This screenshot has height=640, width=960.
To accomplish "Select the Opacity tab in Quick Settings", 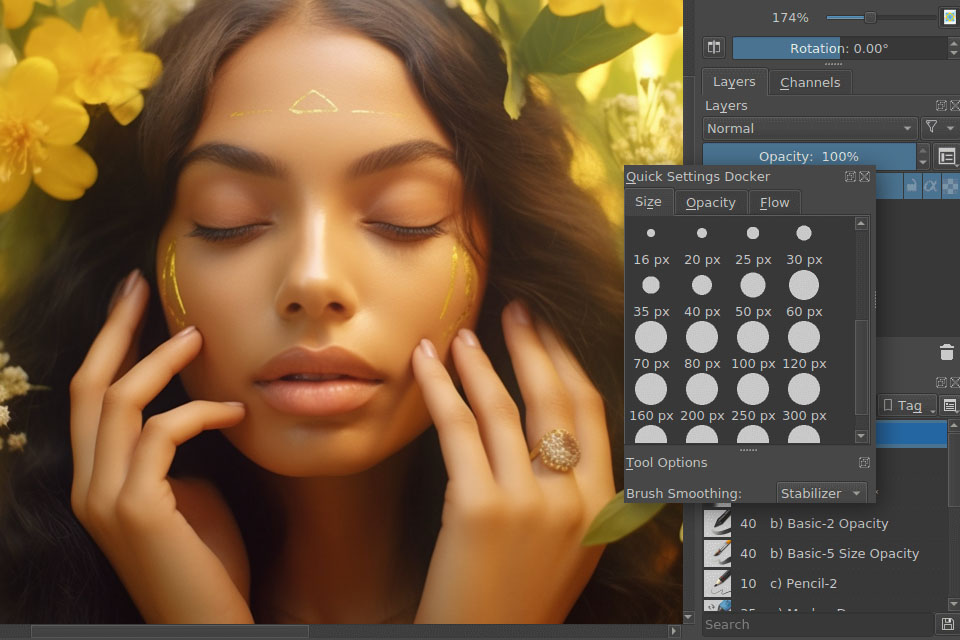I will pos(711,203).
